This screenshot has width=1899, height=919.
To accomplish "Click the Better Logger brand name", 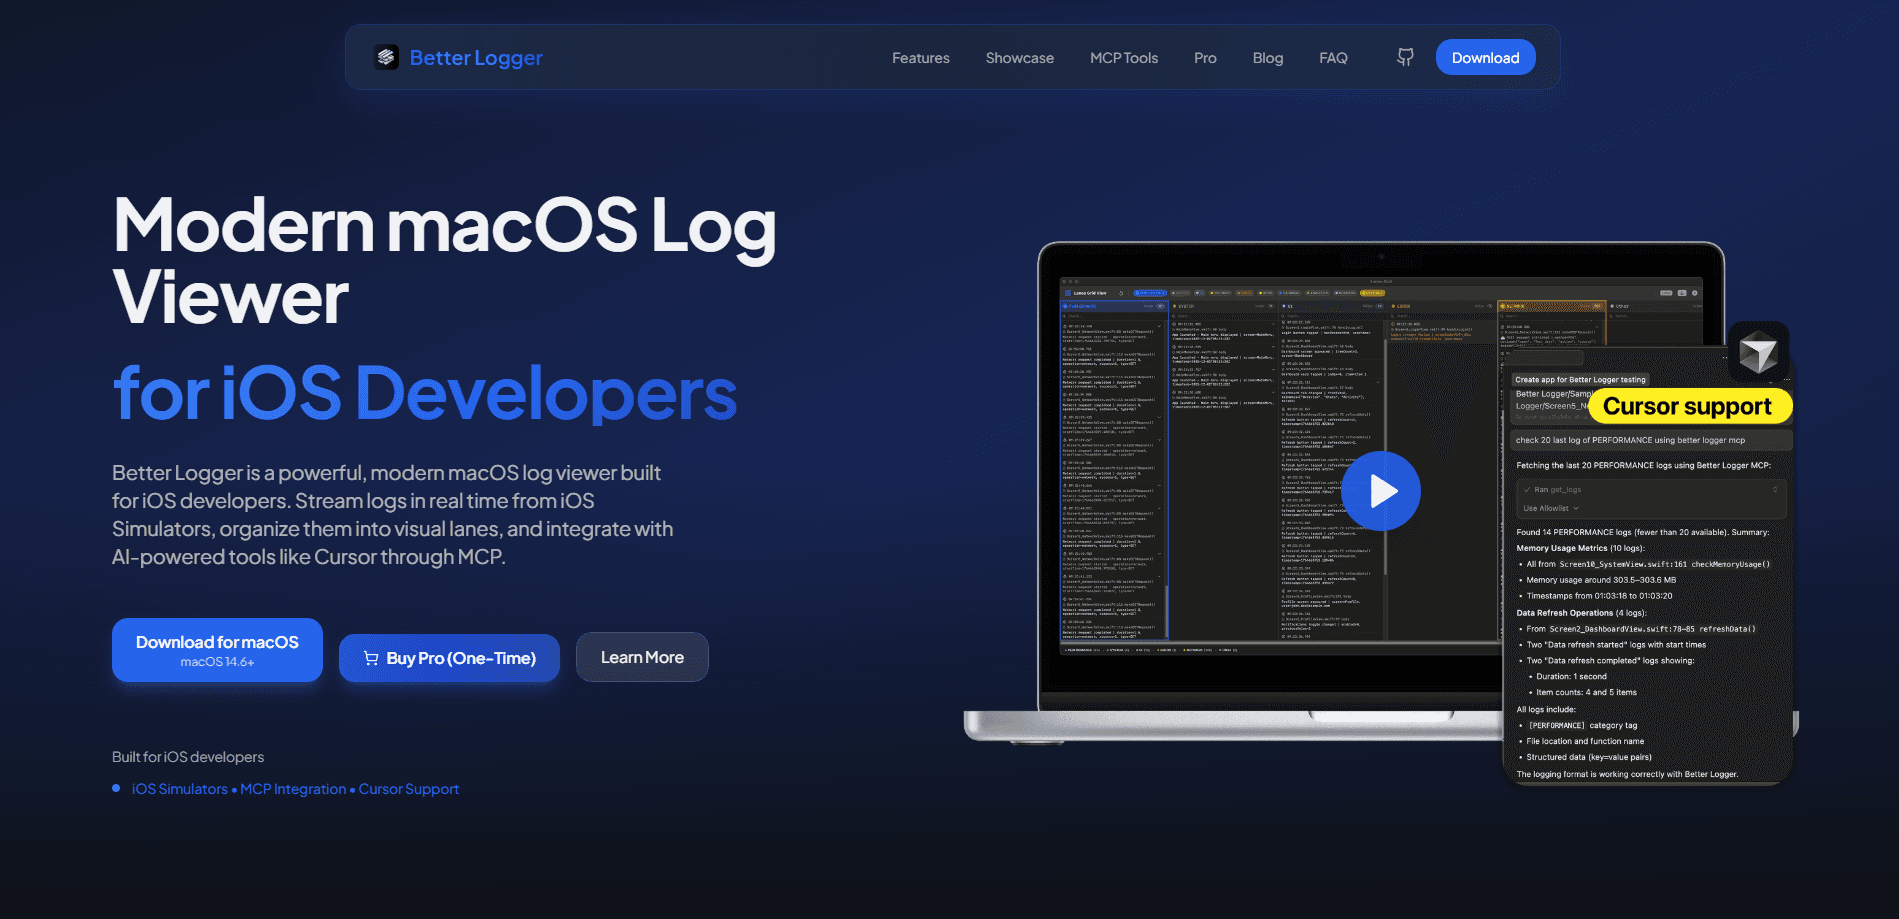I will (476, 58).
